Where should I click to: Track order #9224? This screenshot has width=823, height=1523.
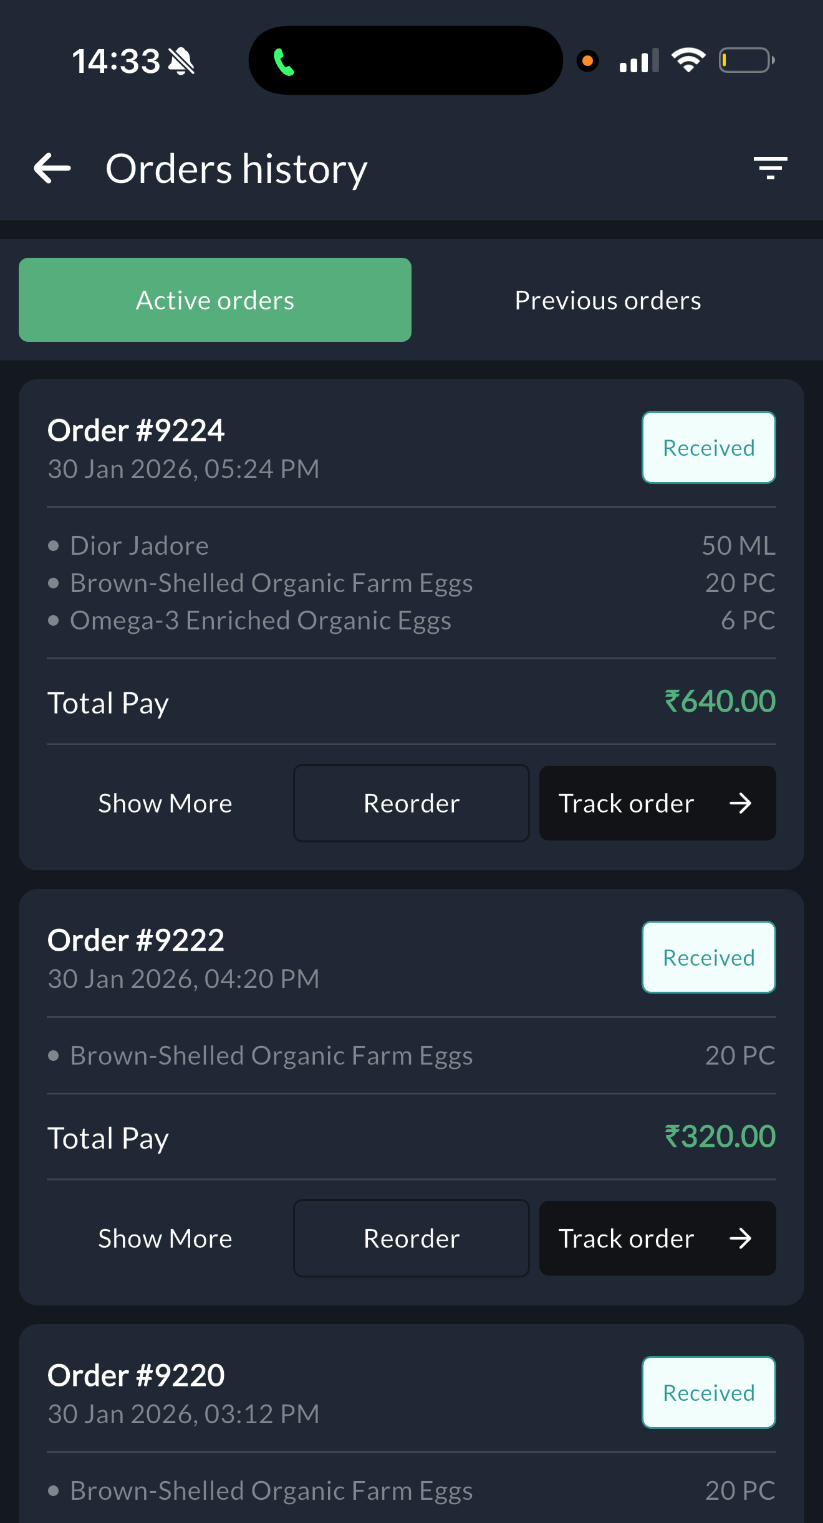tap(657, 804)
